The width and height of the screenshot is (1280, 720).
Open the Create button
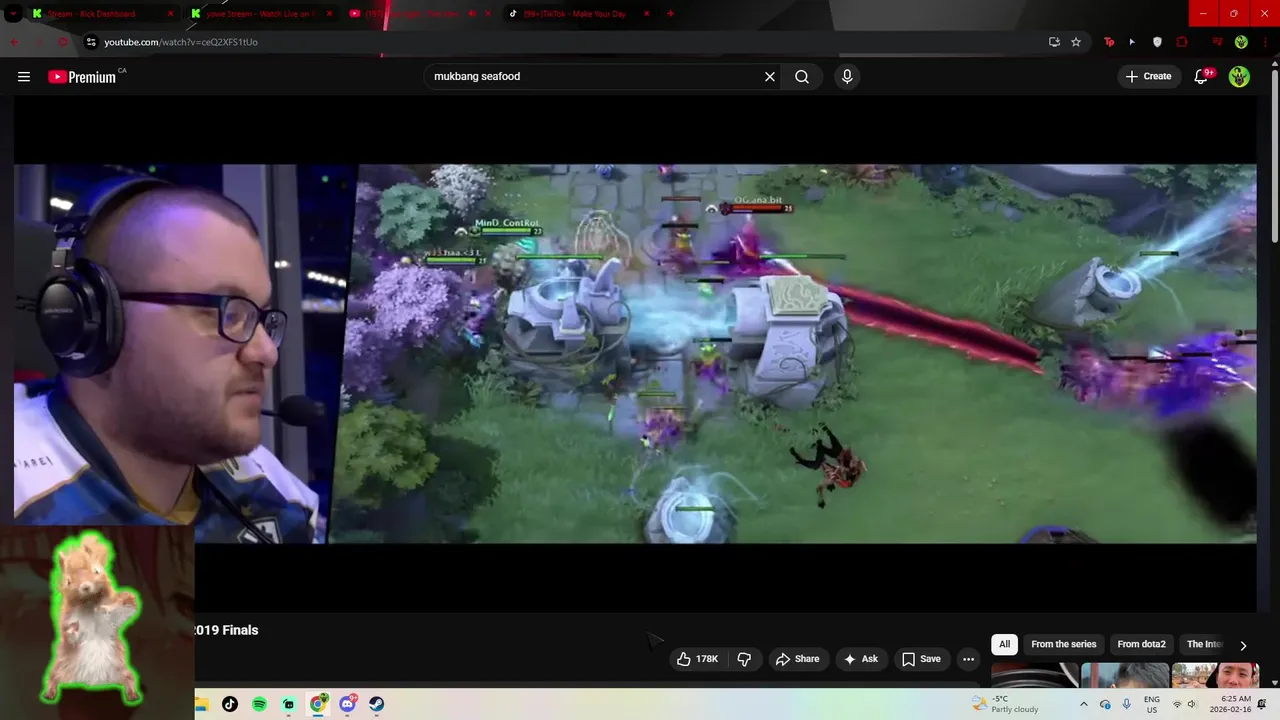1148,76
